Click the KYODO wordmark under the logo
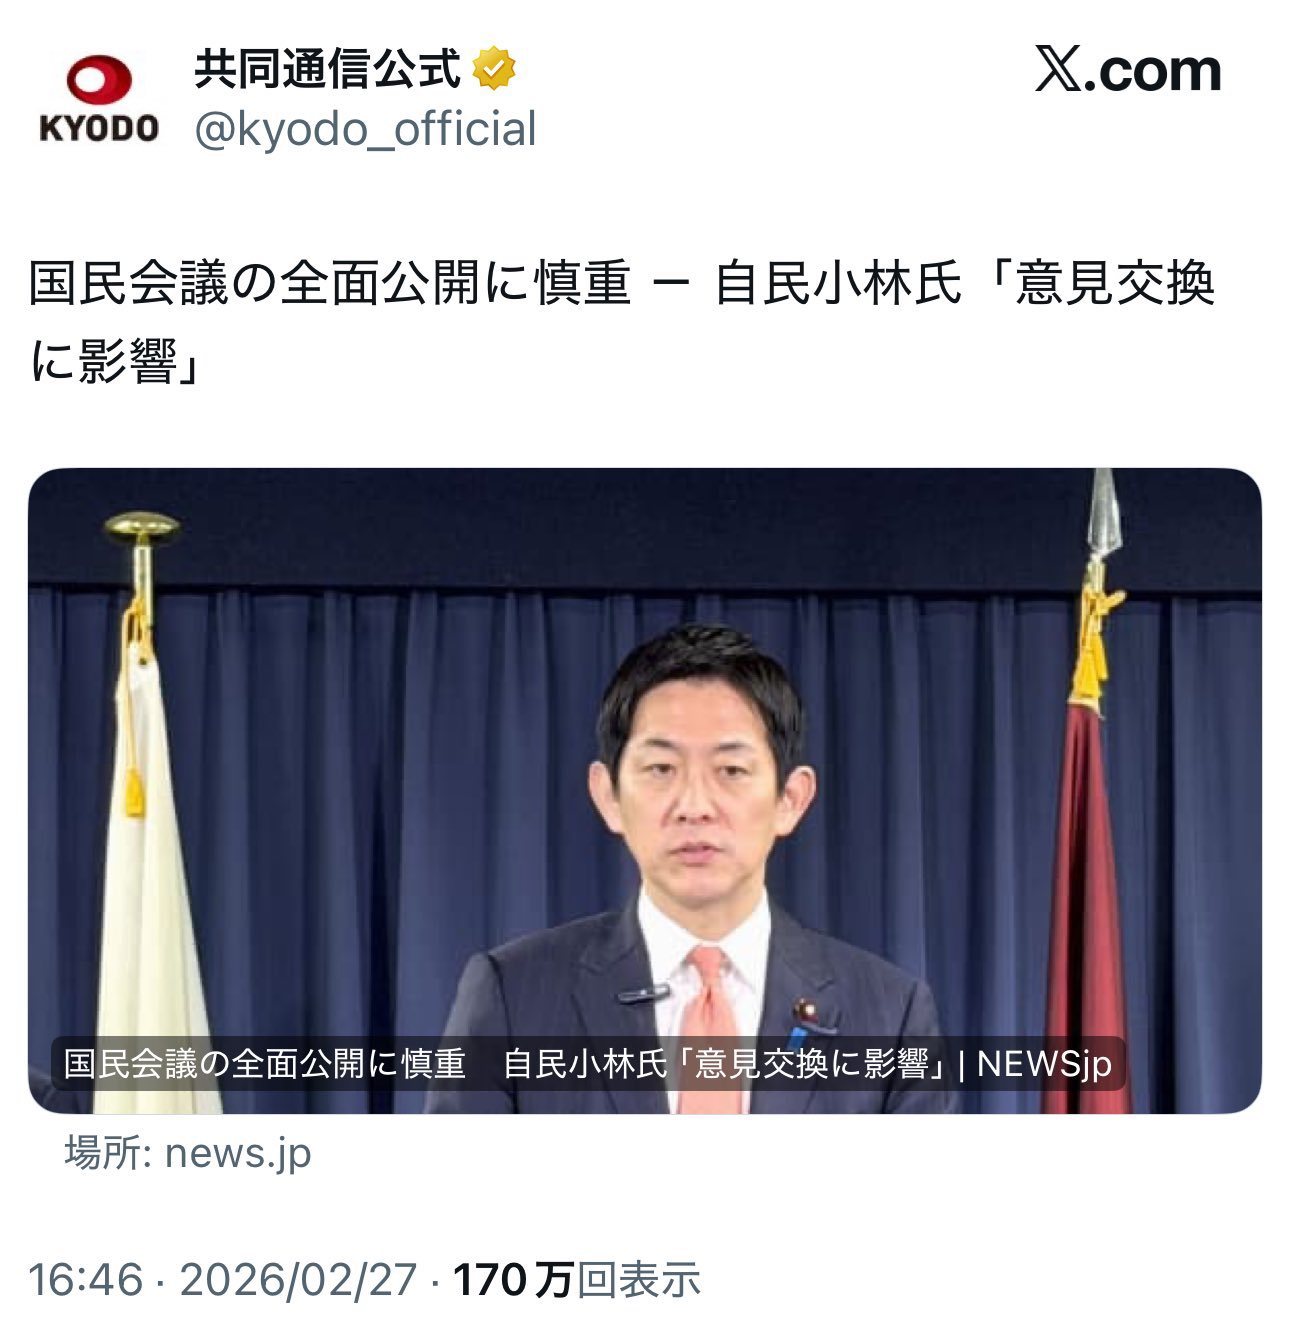This screenshot has width=1289, height=1336. pyautogui.click(x=99, y=128)
